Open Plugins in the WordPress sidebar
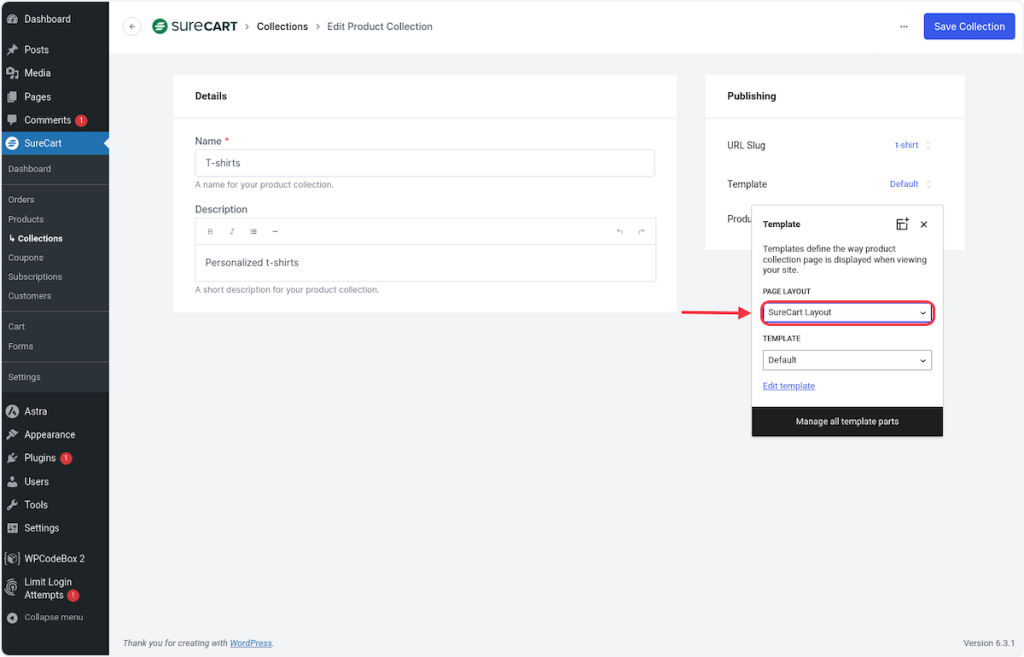The image size is (1024, 657). click(40, 458)
